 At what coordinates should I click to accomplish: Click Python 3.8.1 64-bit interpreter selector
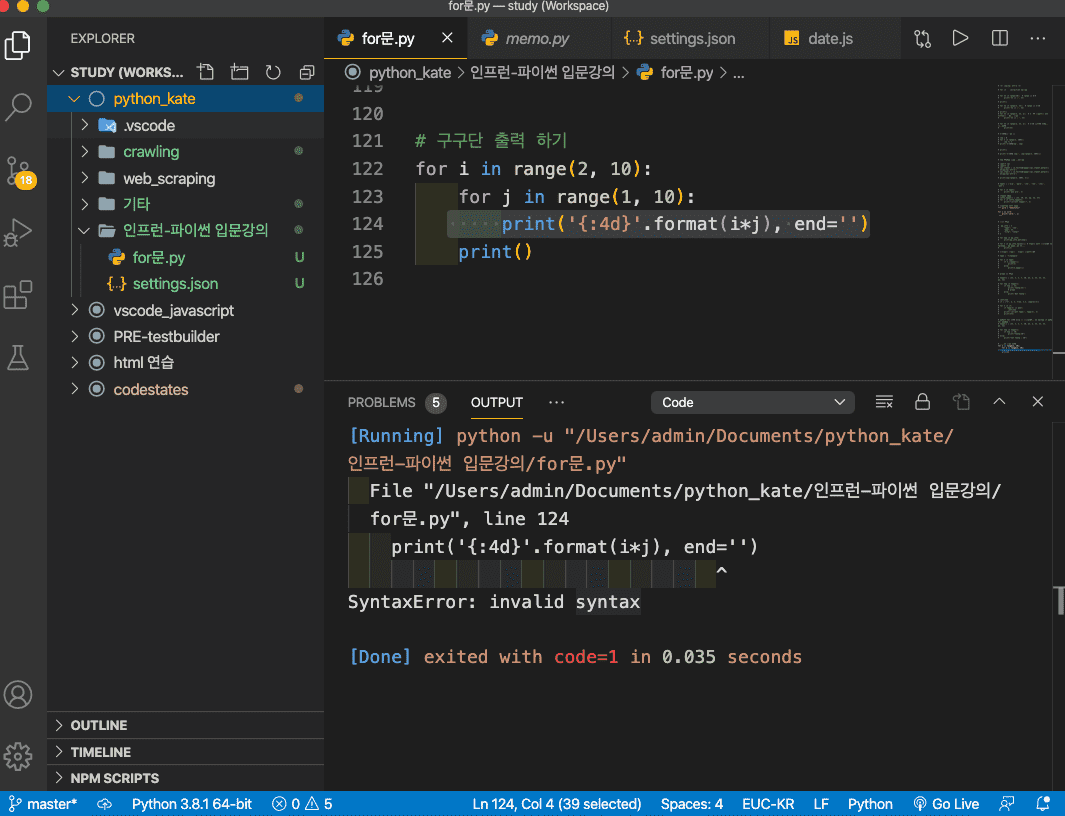(192, 804)
